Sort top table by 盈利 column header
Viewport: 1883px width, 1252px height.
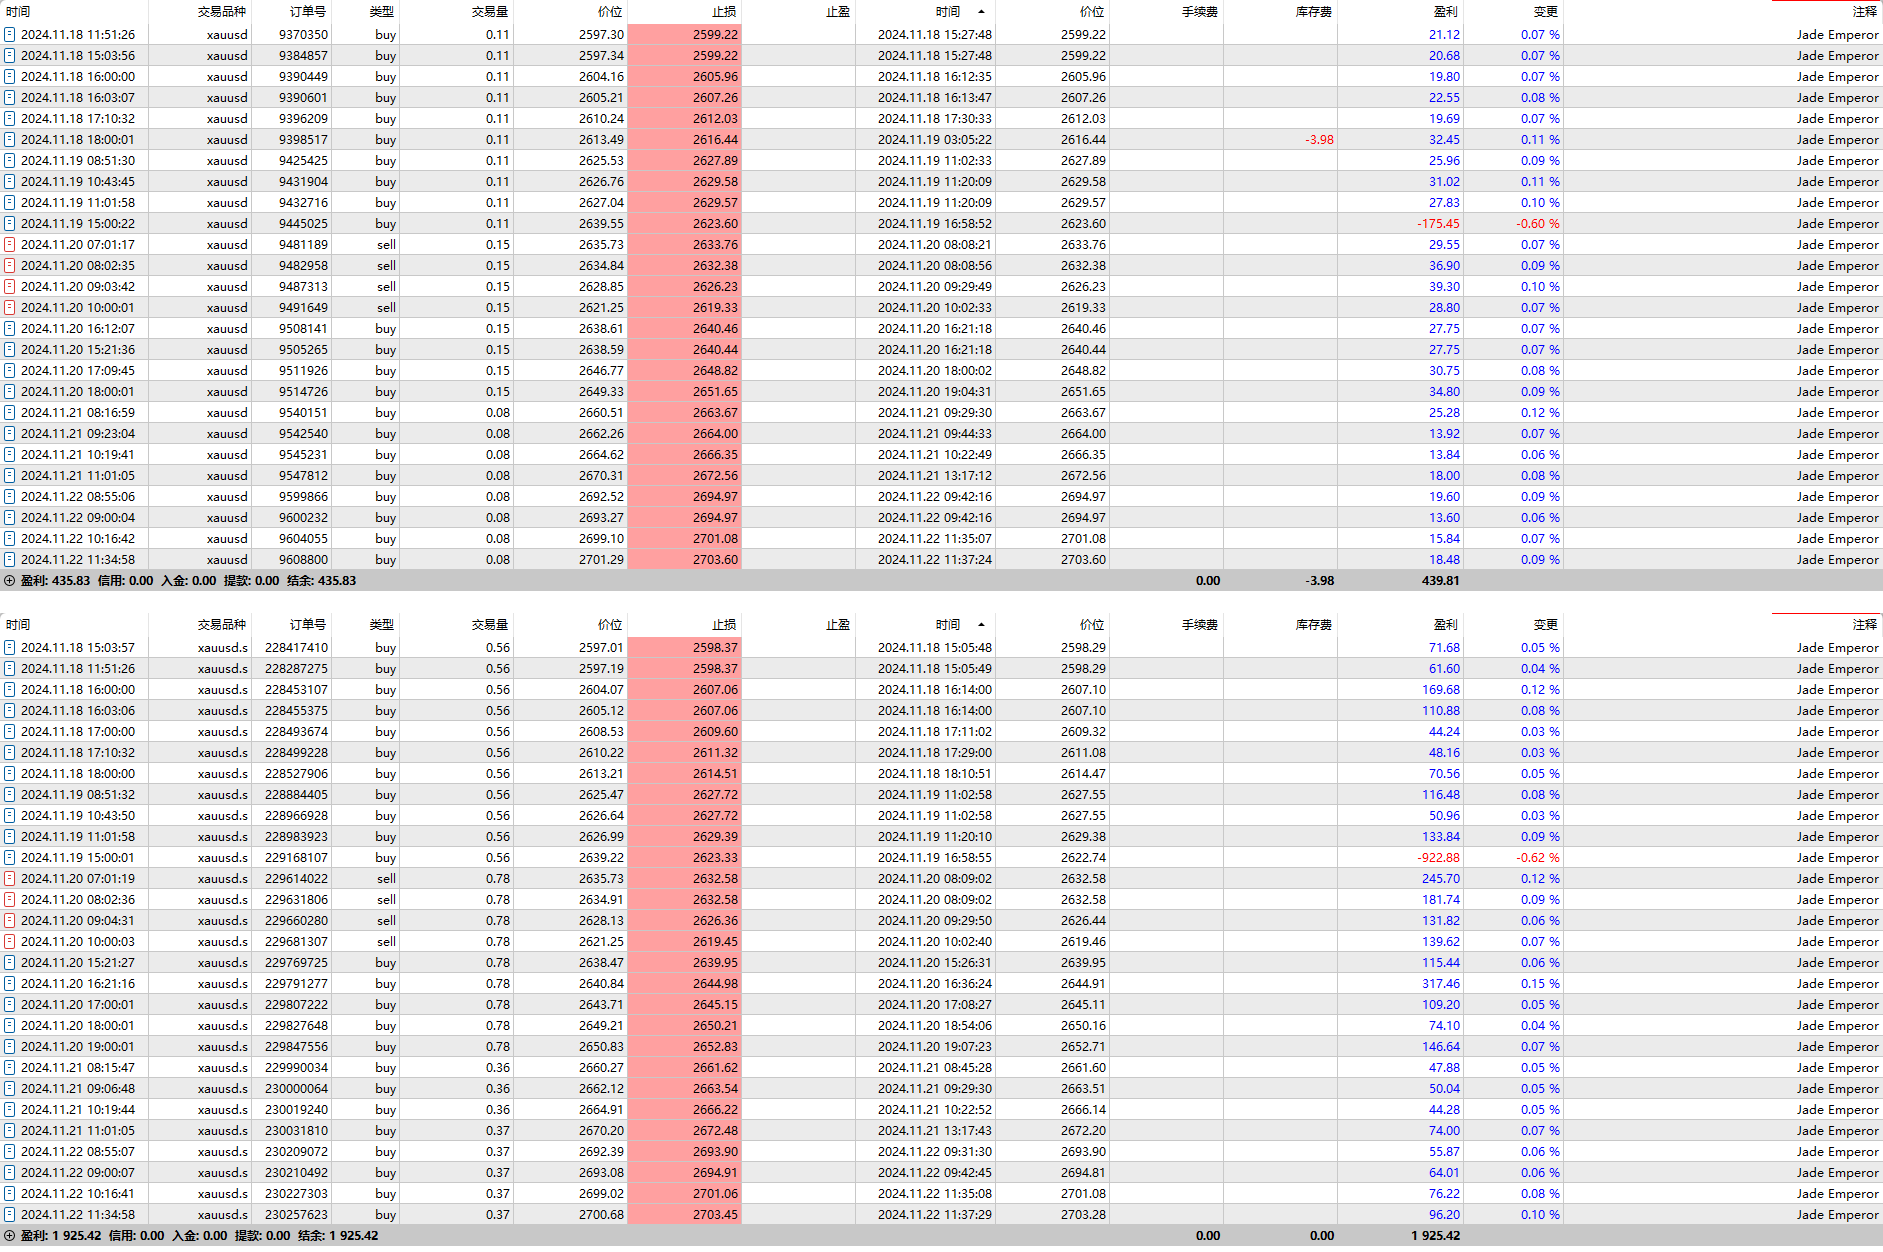click(1446, 12)
